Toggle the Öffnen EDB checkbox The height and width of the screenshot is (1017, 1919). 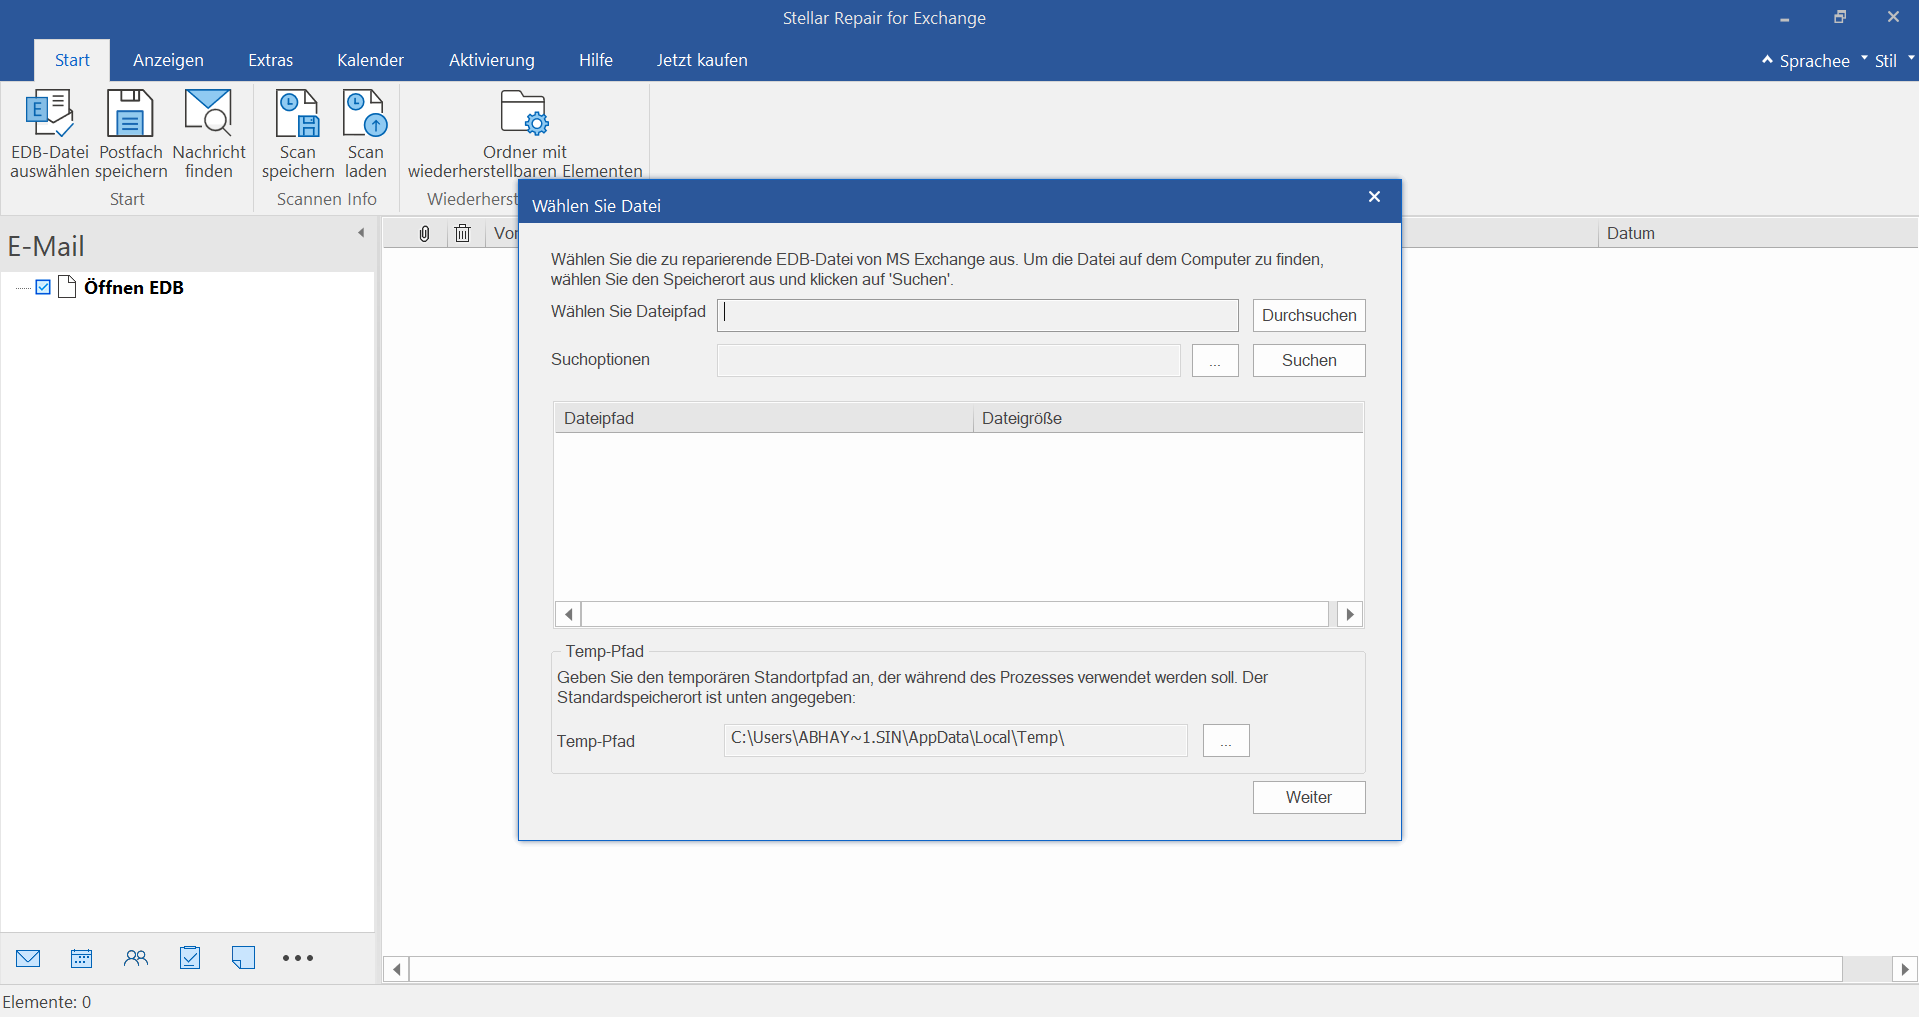(x=43, y=287)
